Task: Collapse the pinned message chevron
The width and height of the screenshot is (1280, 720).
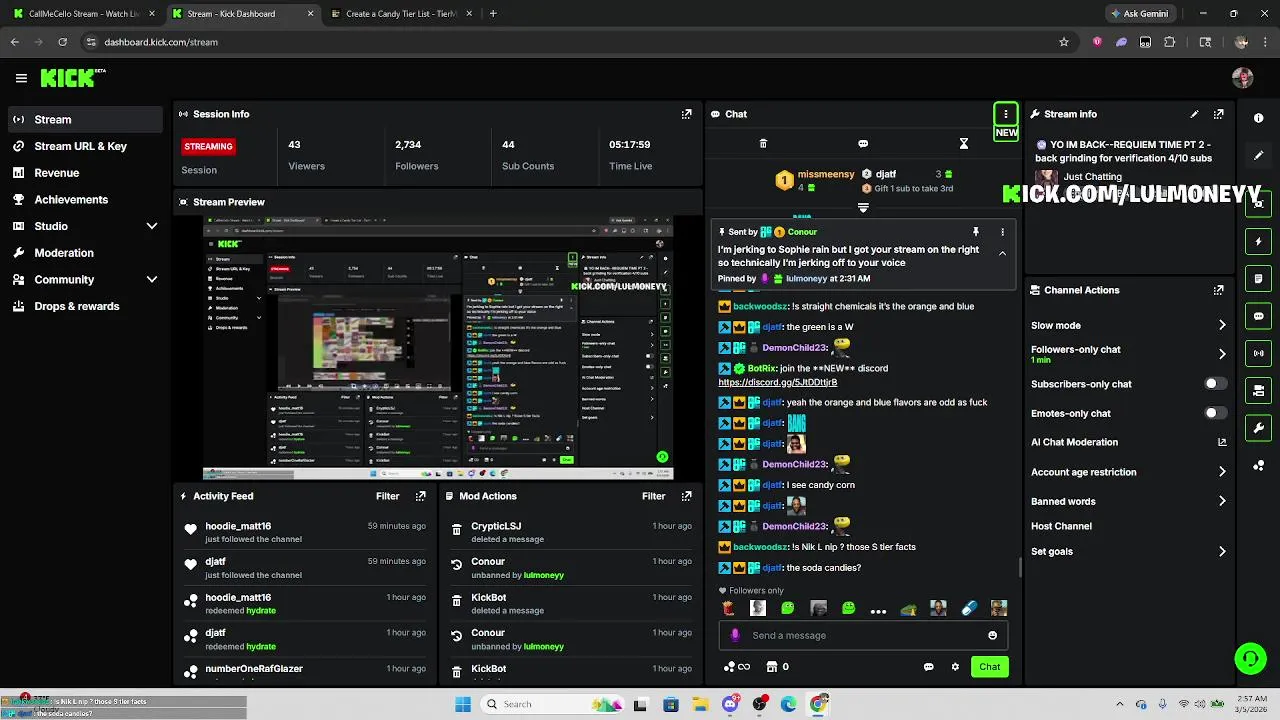Action: pos(1002,253)
